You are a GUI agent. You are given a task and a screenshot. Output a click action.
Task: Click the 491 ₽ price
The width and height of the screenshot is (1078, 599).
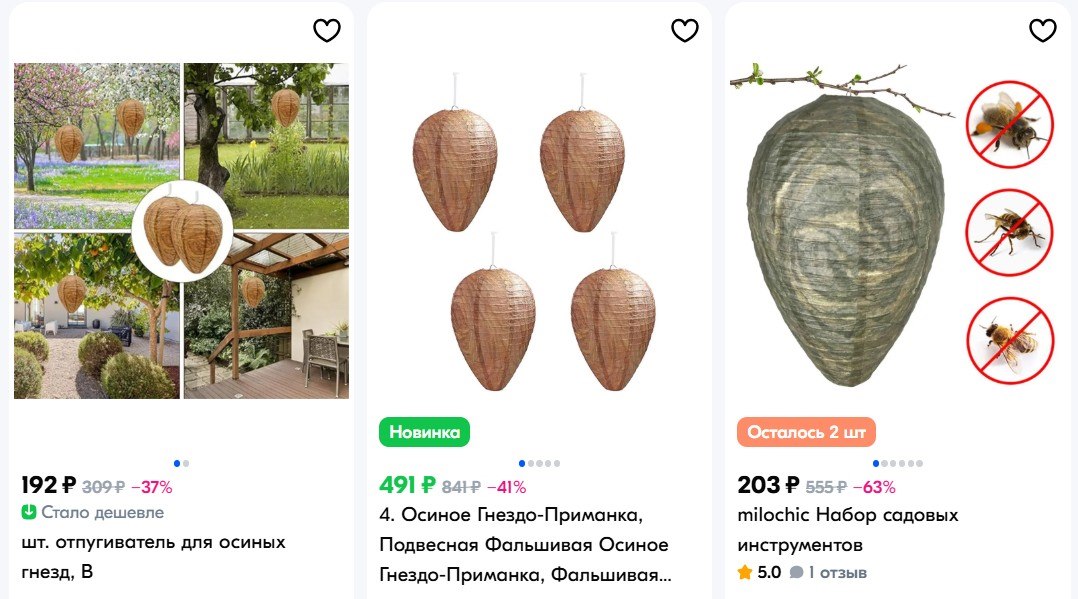[x=407, y=485]
